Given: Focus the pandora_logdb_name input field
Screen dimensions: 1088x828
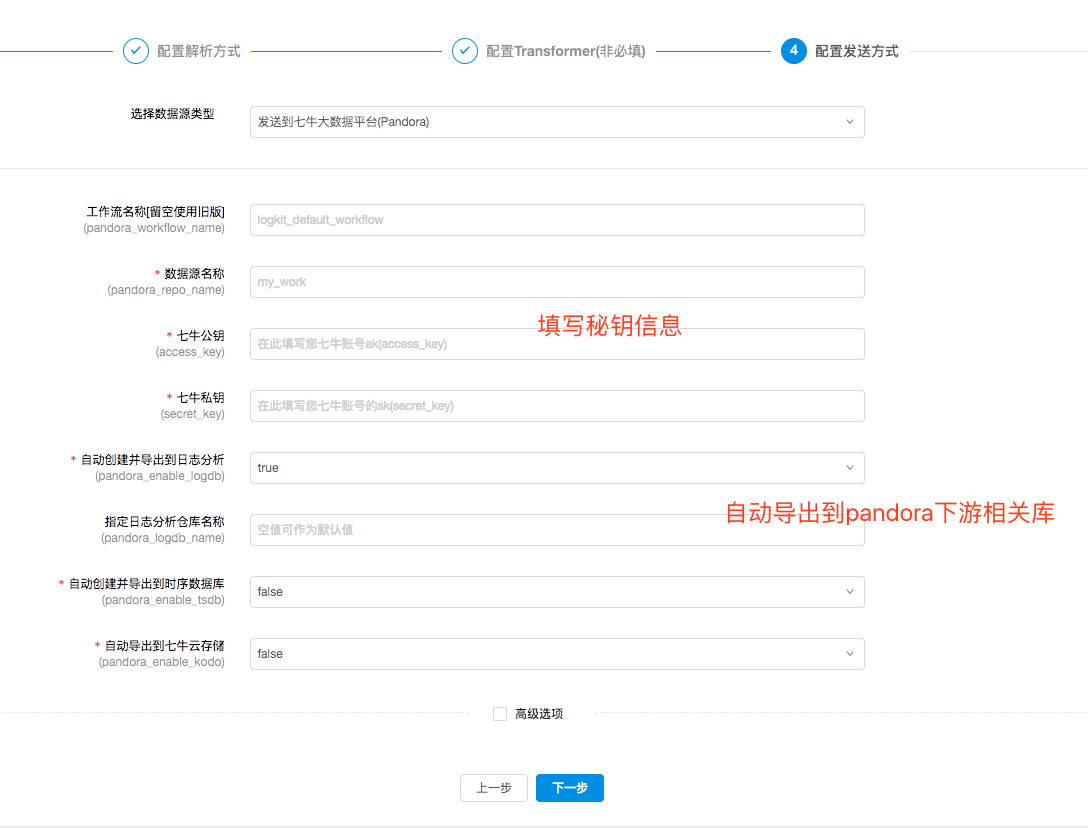Looking at the screenshot, I should point(557,530).
